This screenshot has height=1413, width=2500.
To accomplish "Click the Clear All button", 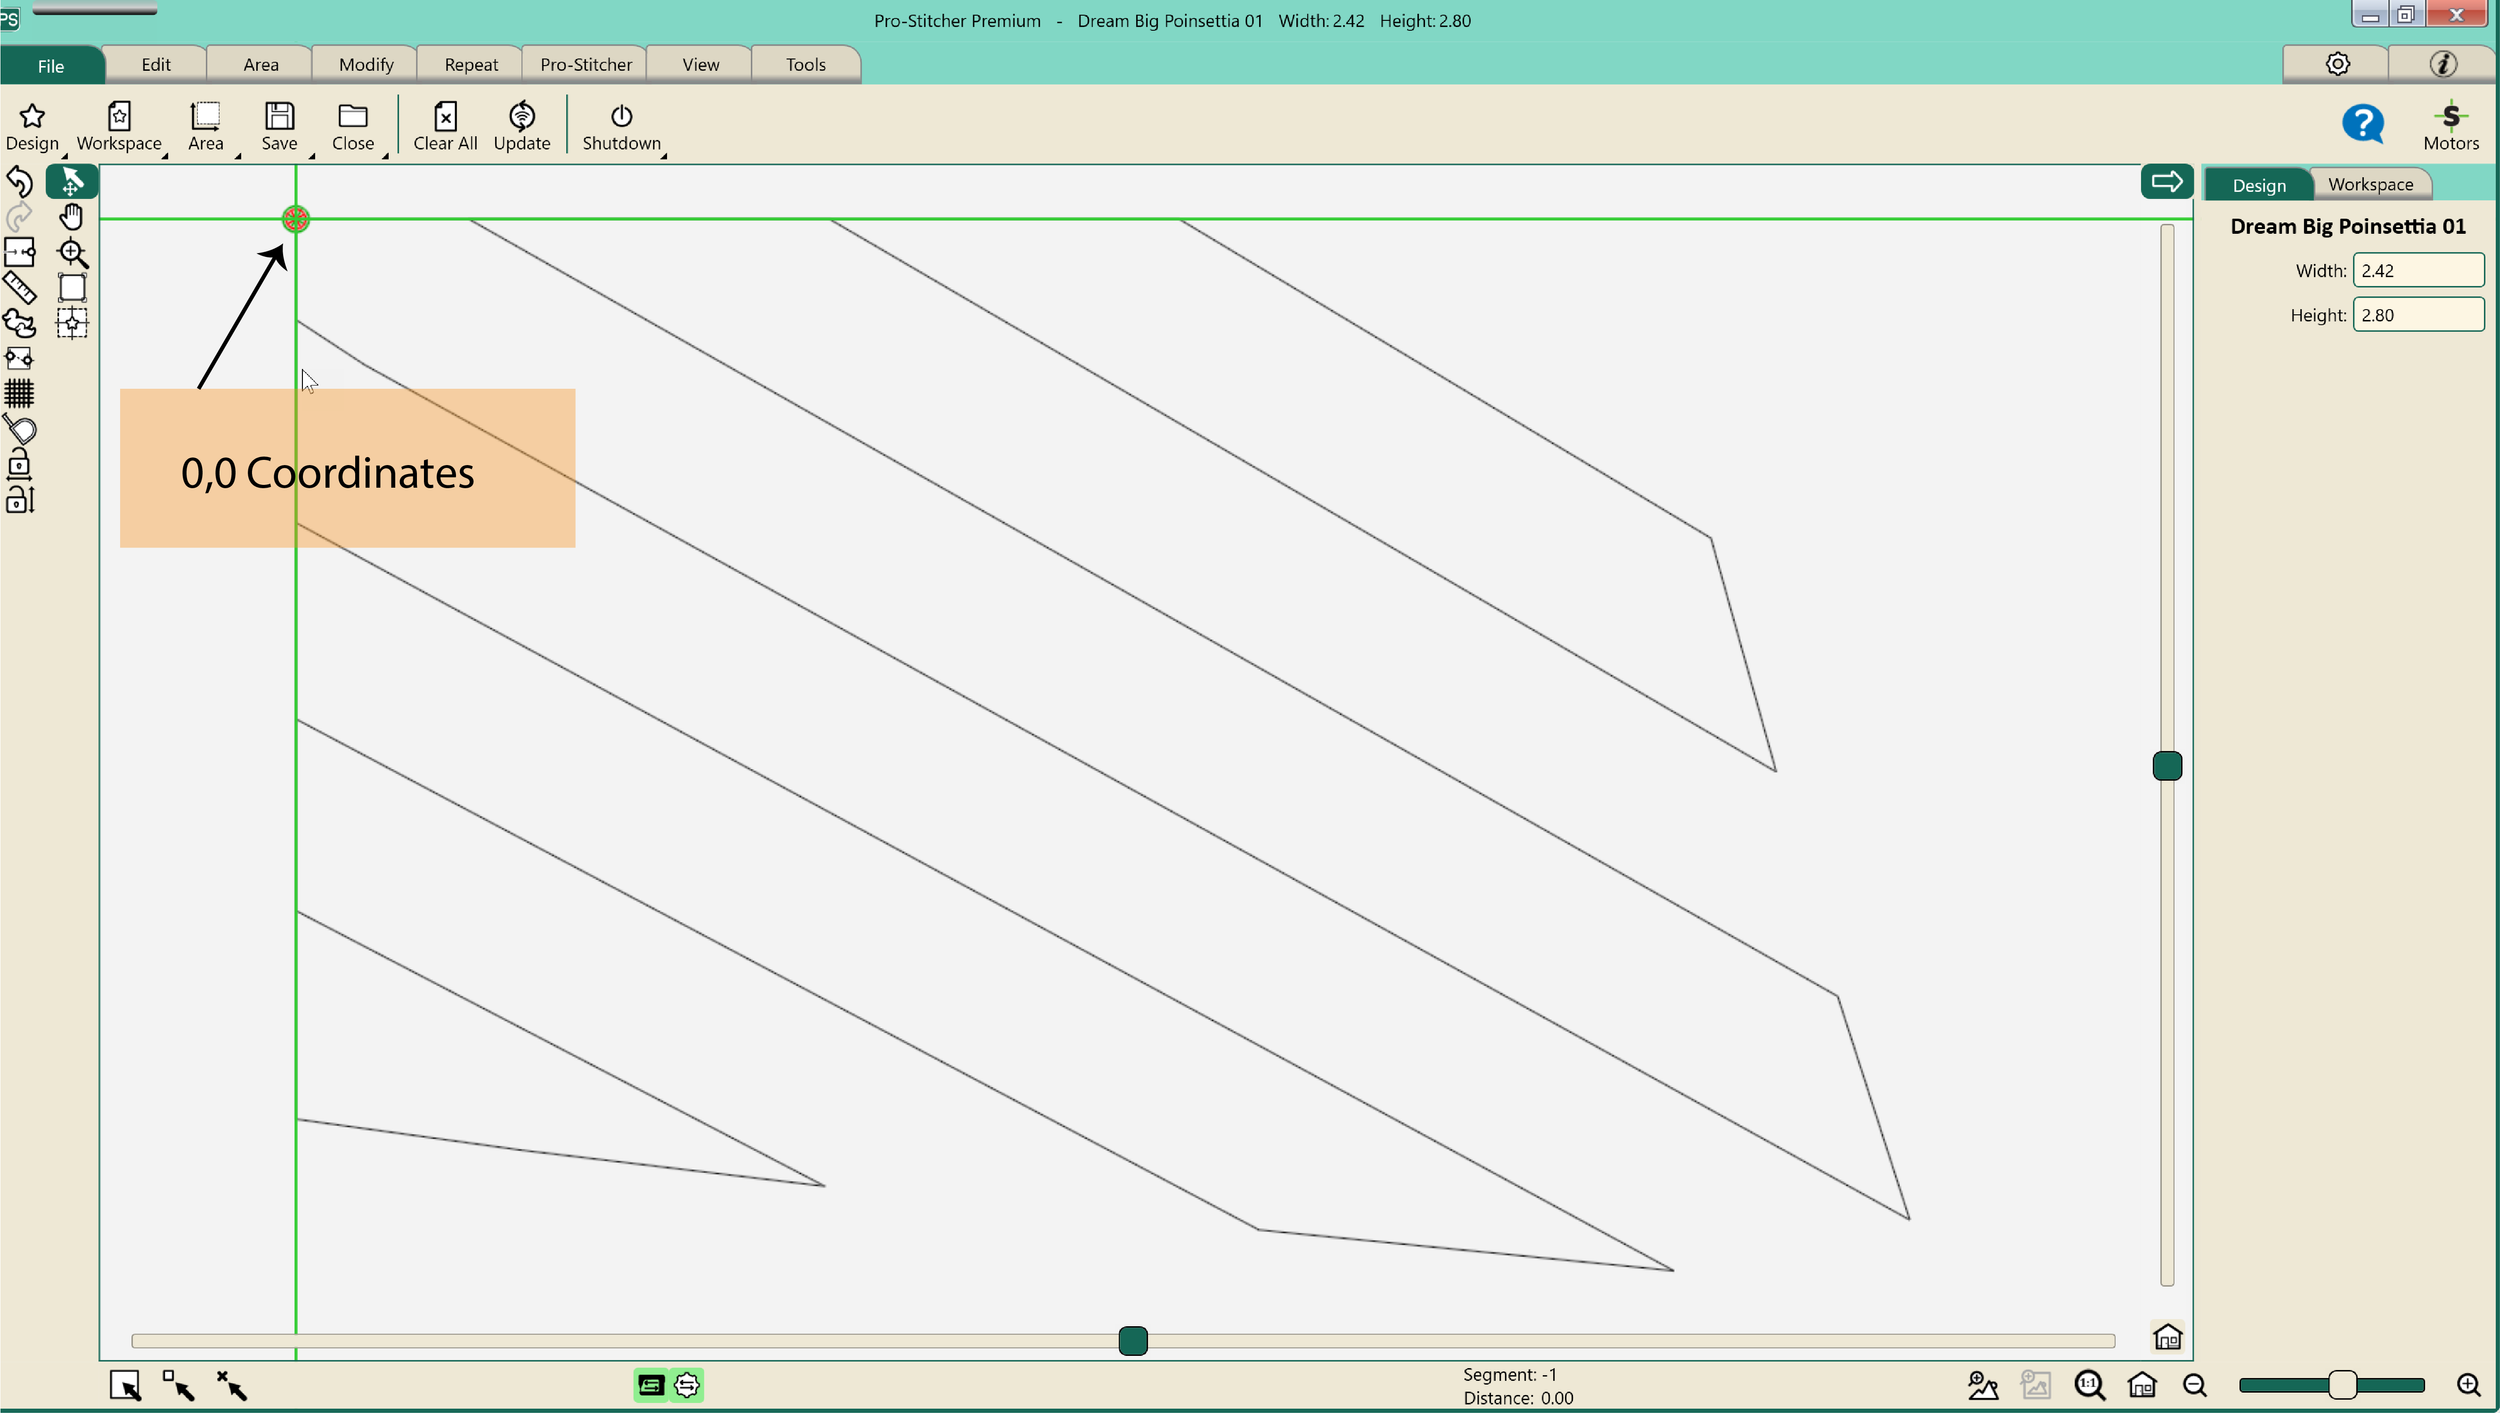I will pos(445,127).
